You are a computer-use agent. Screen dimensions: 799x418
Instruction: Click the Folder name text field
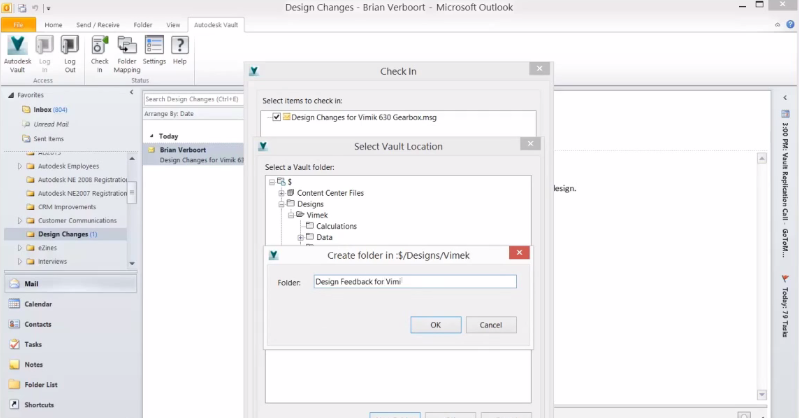[x=415, y=281]
